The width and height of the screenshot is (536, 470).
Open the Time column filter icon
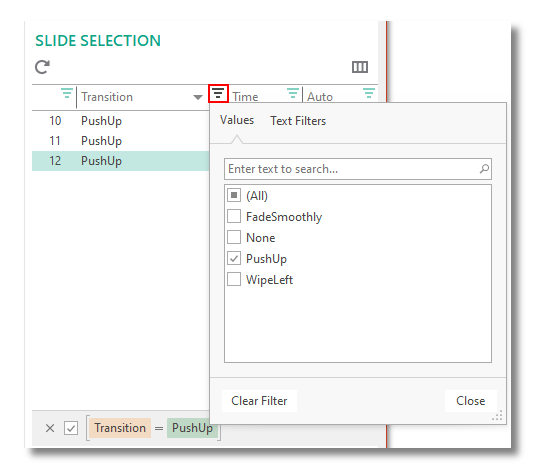pos(293,93)
